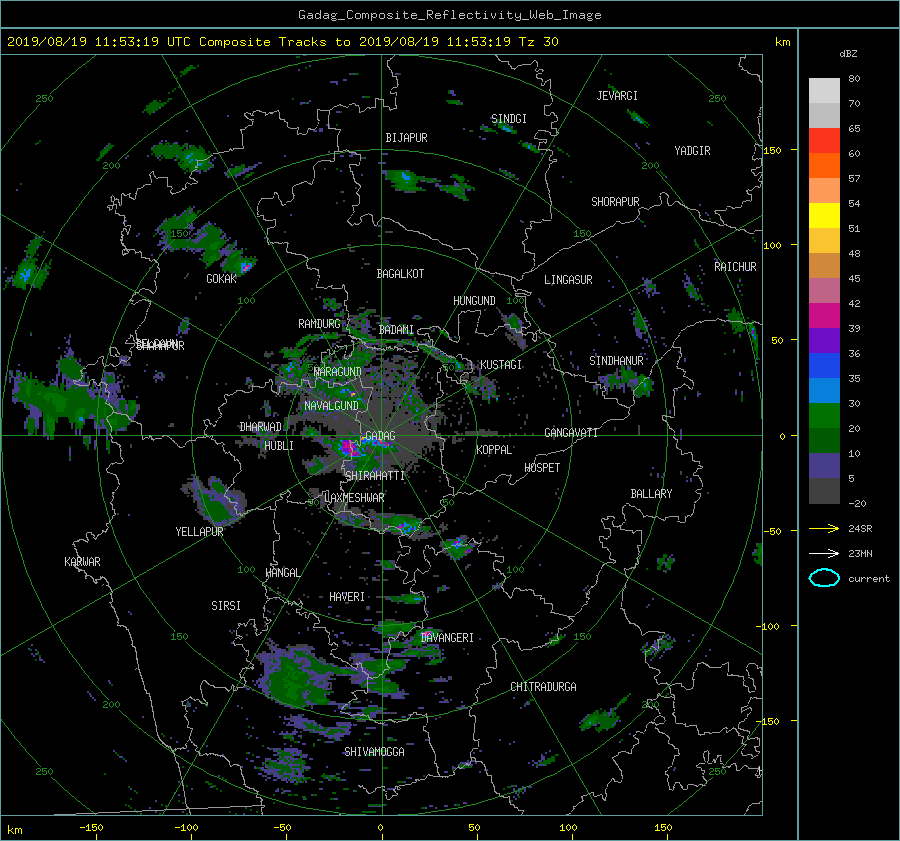Screen dimensions: 900x841
Task: Click the cyan 'current' ellipse legend symbol
Action: (x=824, y=578)
